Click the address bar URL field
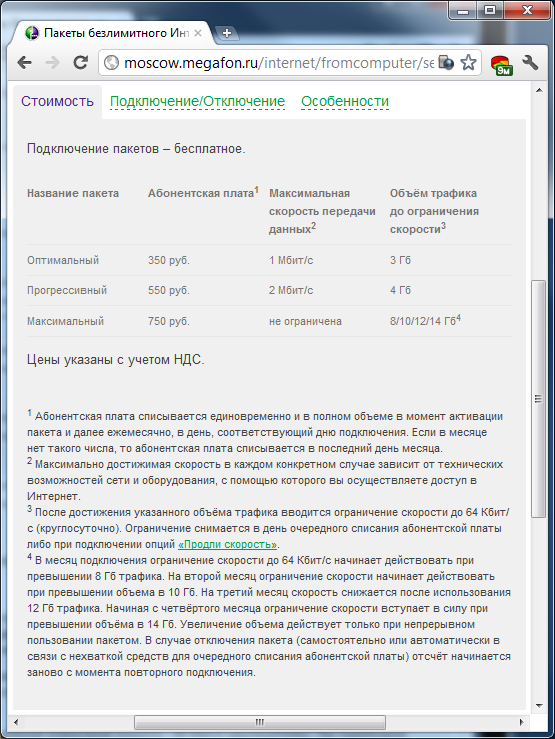The height and width of the screenshot is (739, 555). [x=278, y=63]
